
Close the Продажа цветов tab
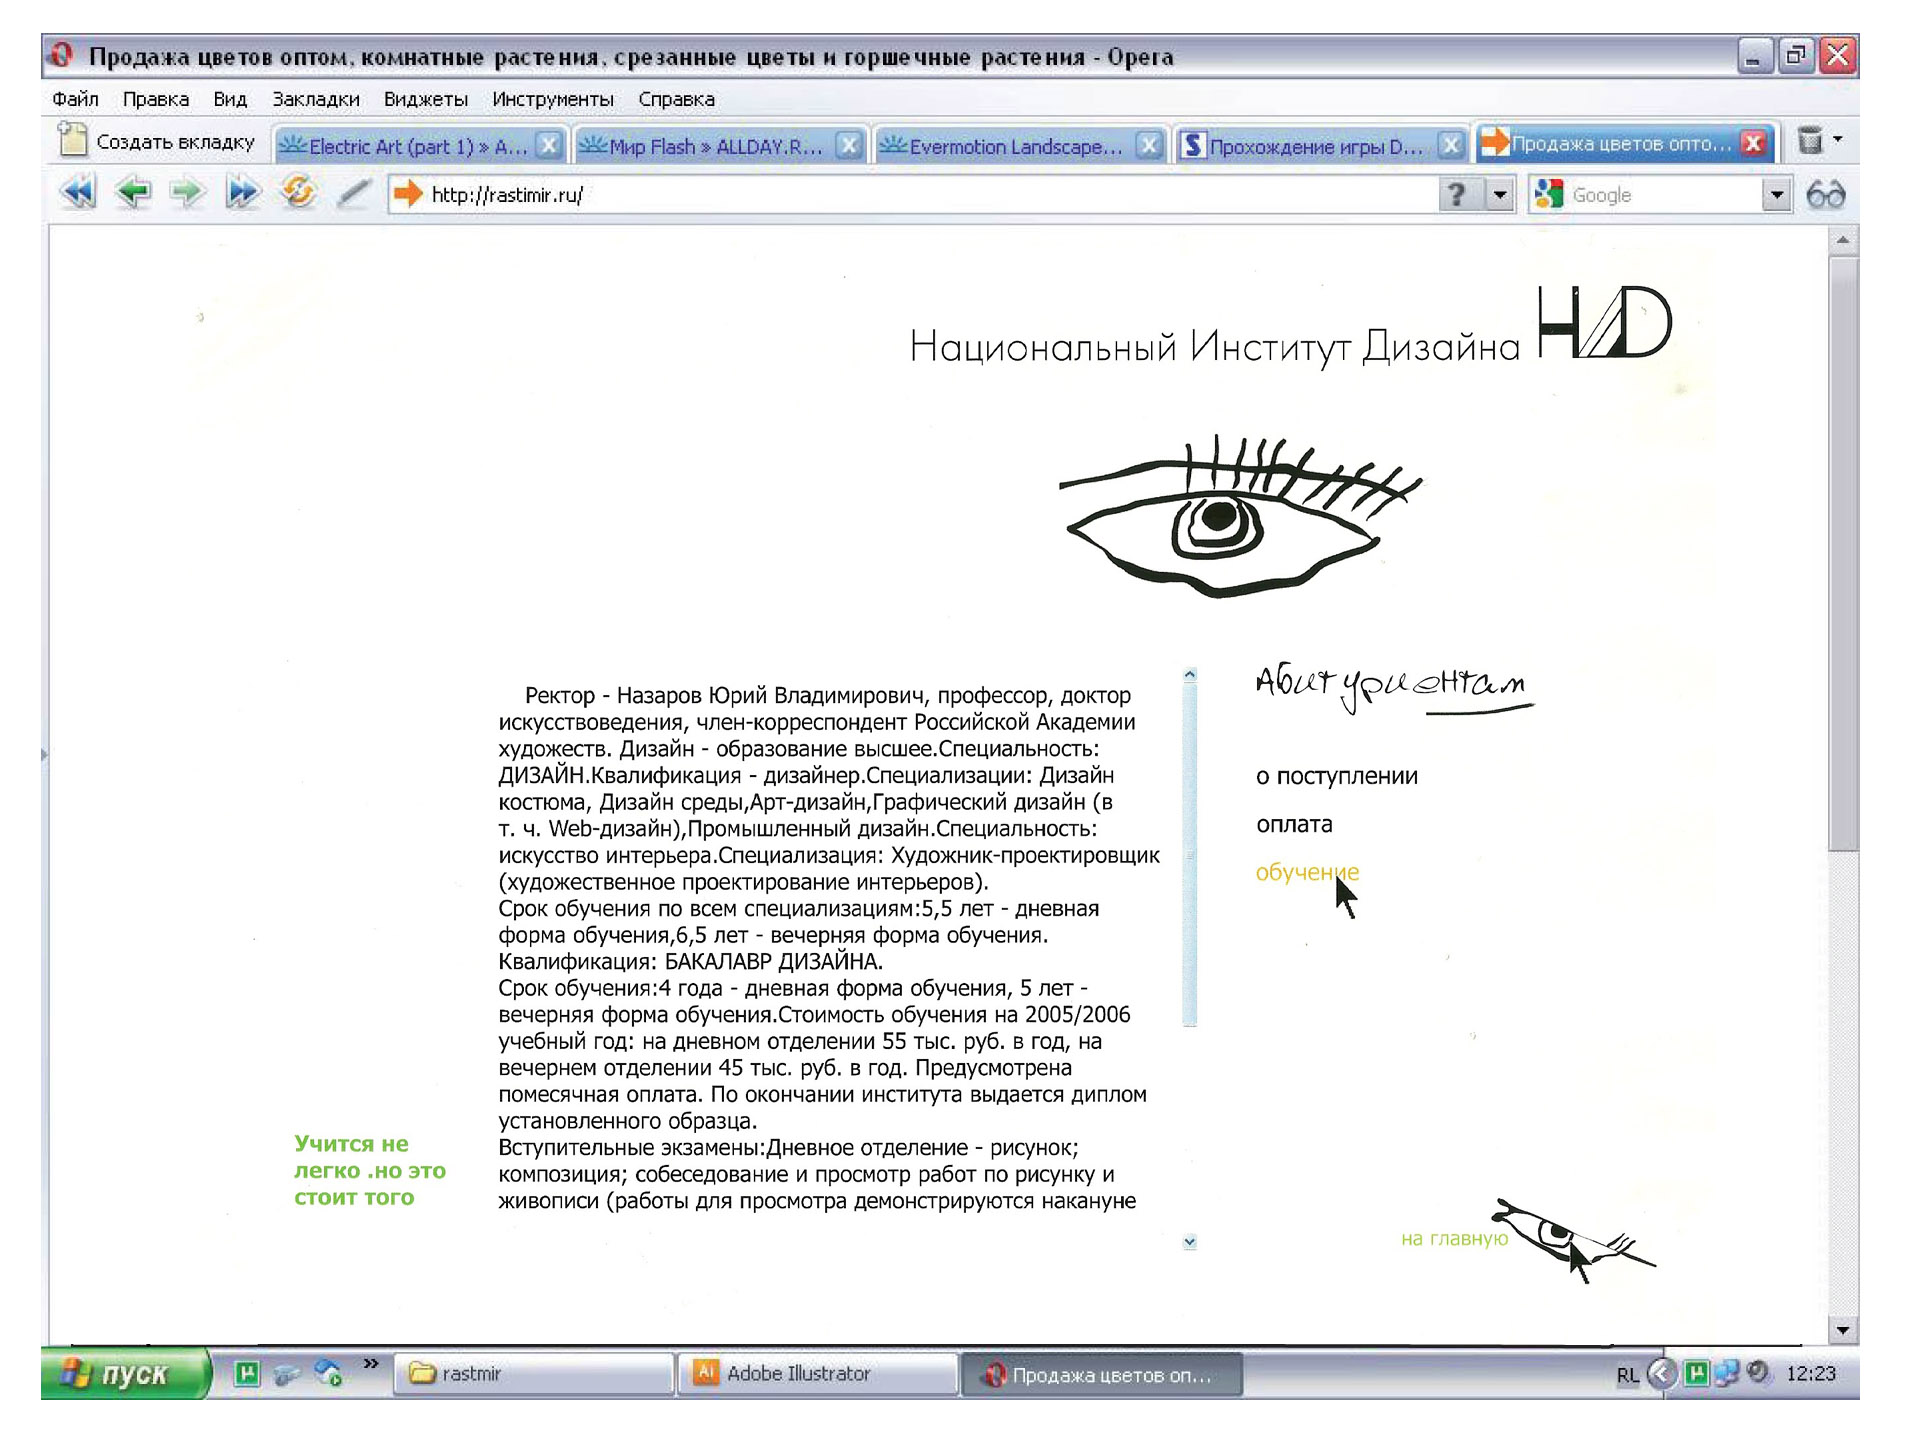tap(1752, 144)
